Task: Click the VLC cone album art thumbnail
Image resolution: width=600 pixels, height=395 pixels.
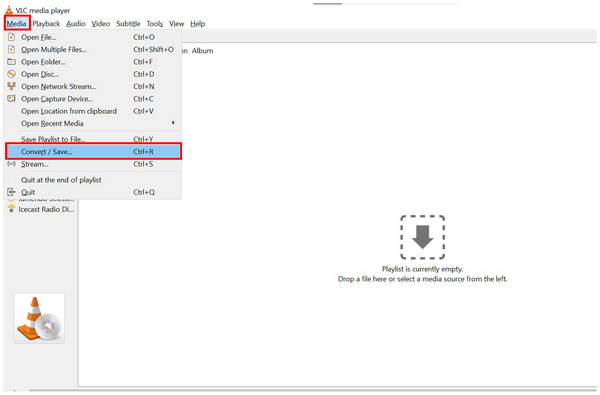Action: 39,318
